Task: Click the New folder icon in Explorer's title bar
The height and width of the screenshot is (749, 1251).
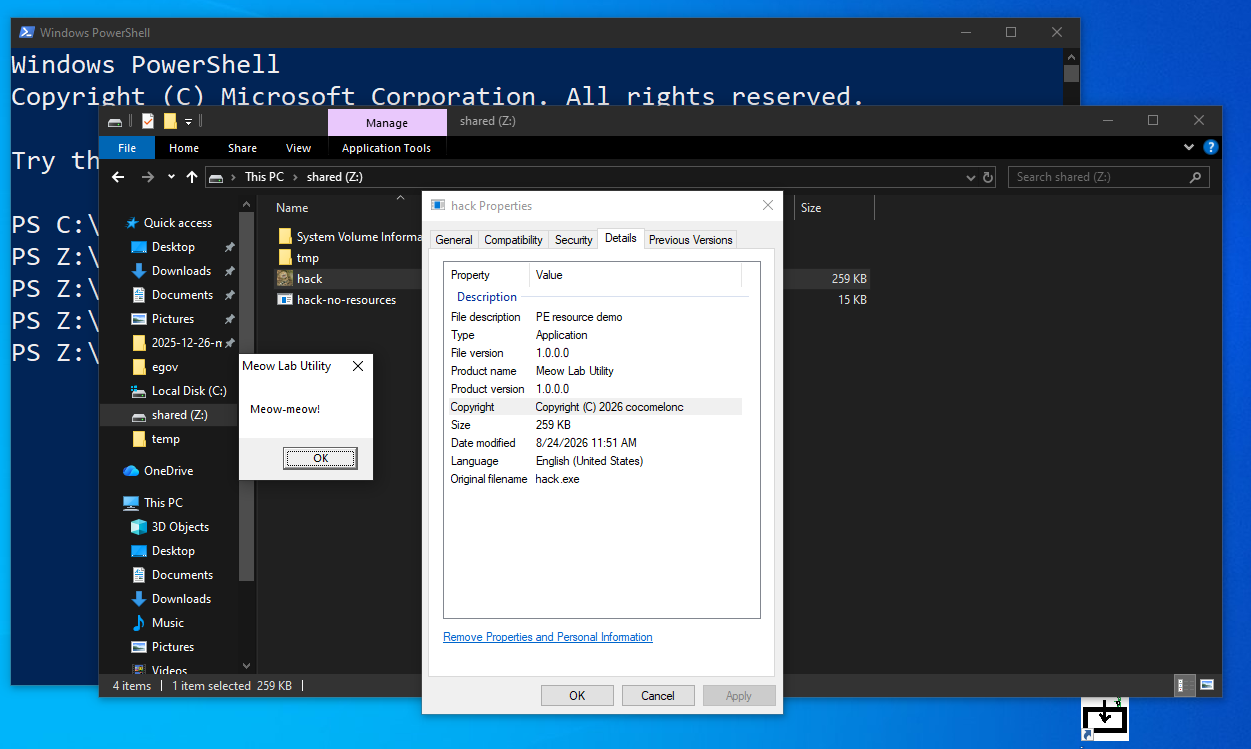Action: (170, 121)
